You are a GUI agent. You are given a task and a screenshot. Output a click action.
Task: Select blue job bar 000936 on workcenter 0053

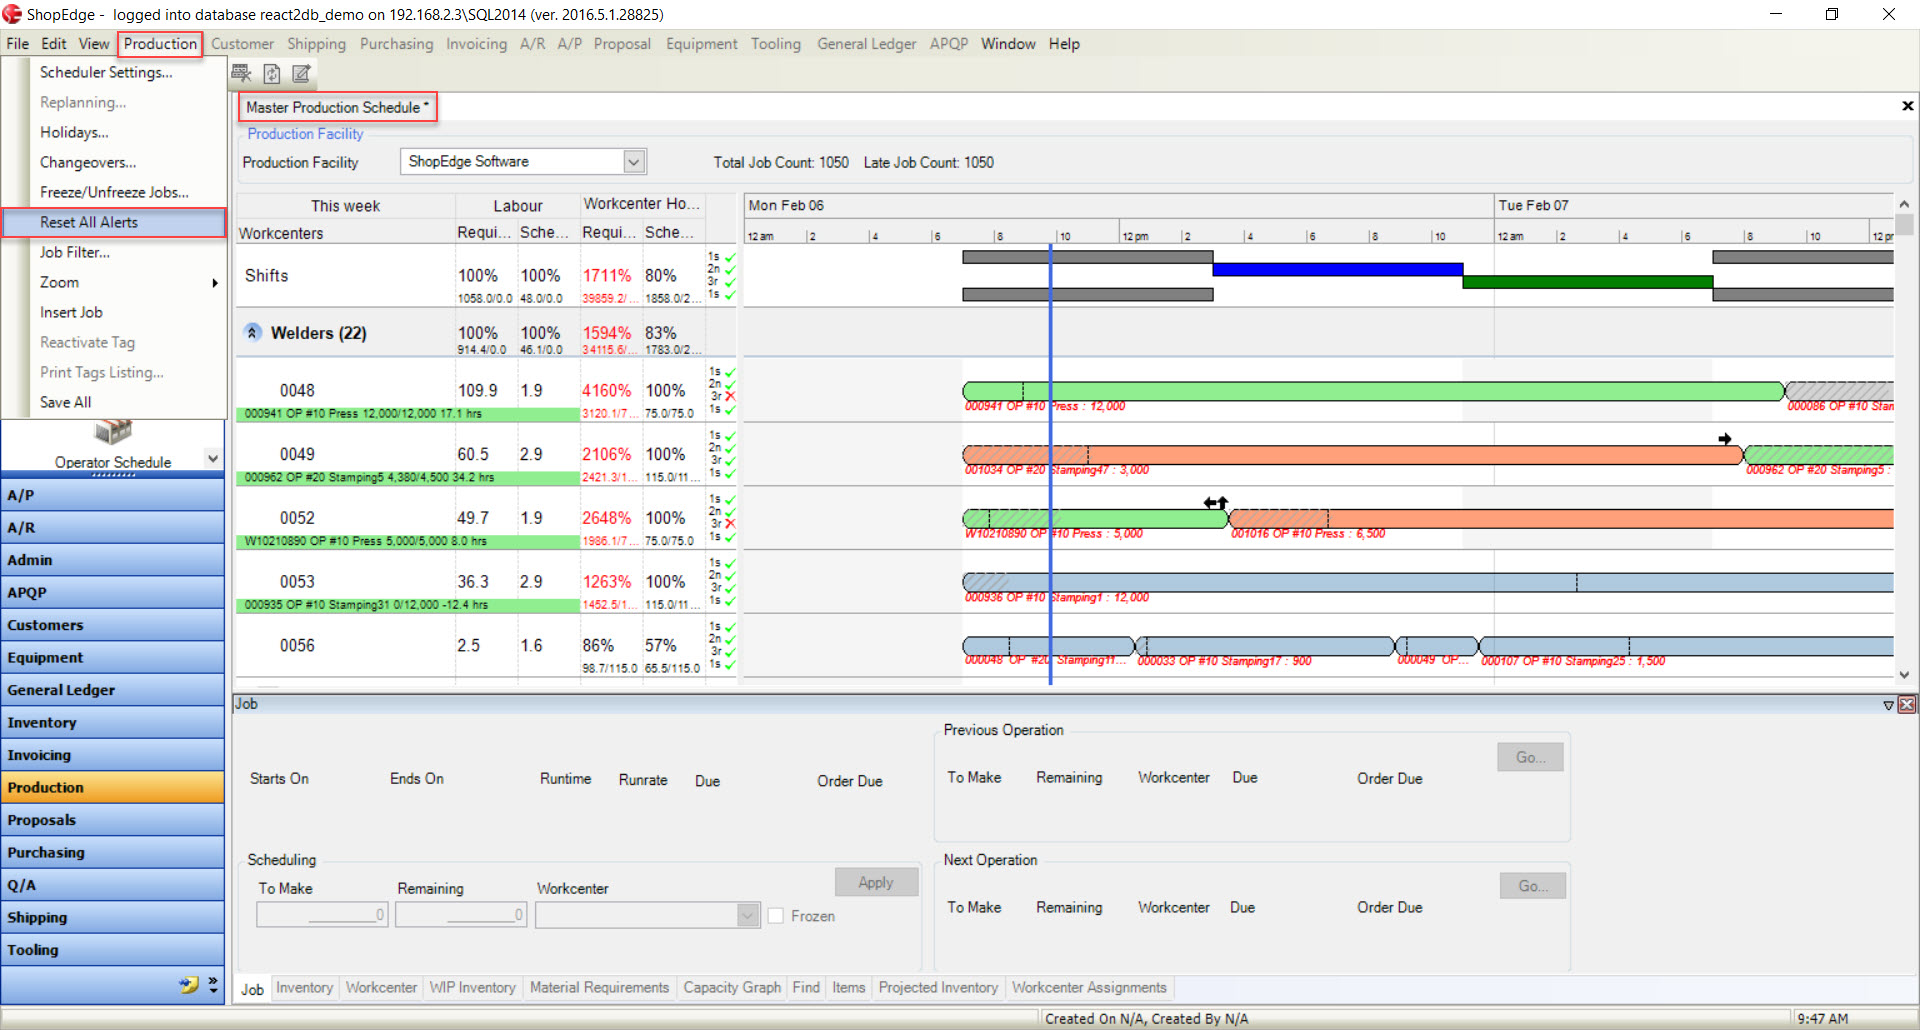[x=1428, y=582]
